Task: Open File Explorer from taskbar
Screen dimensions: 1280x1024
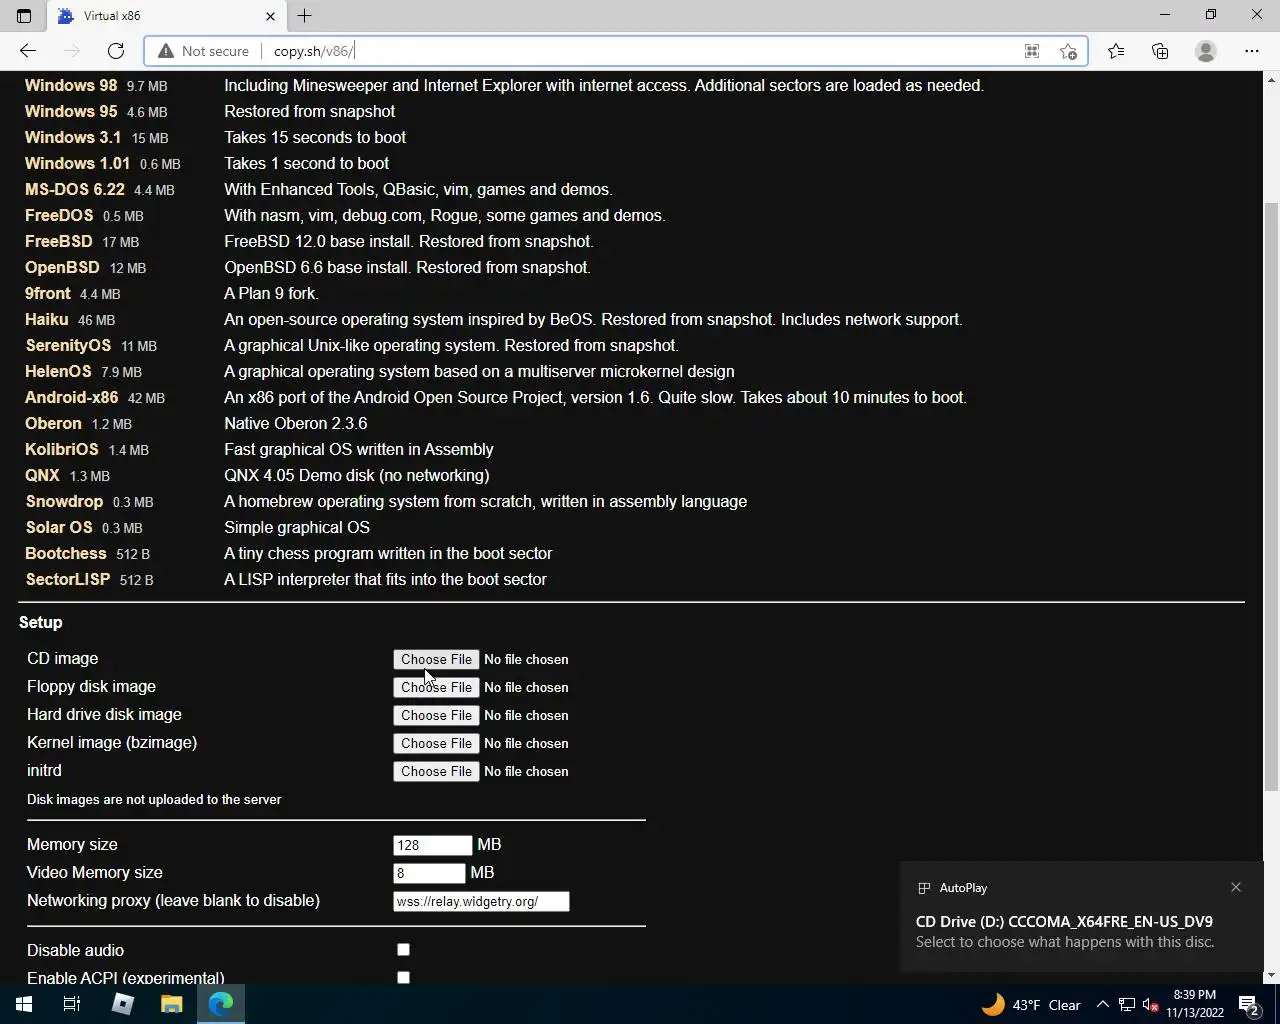Action: [172, 1004]
